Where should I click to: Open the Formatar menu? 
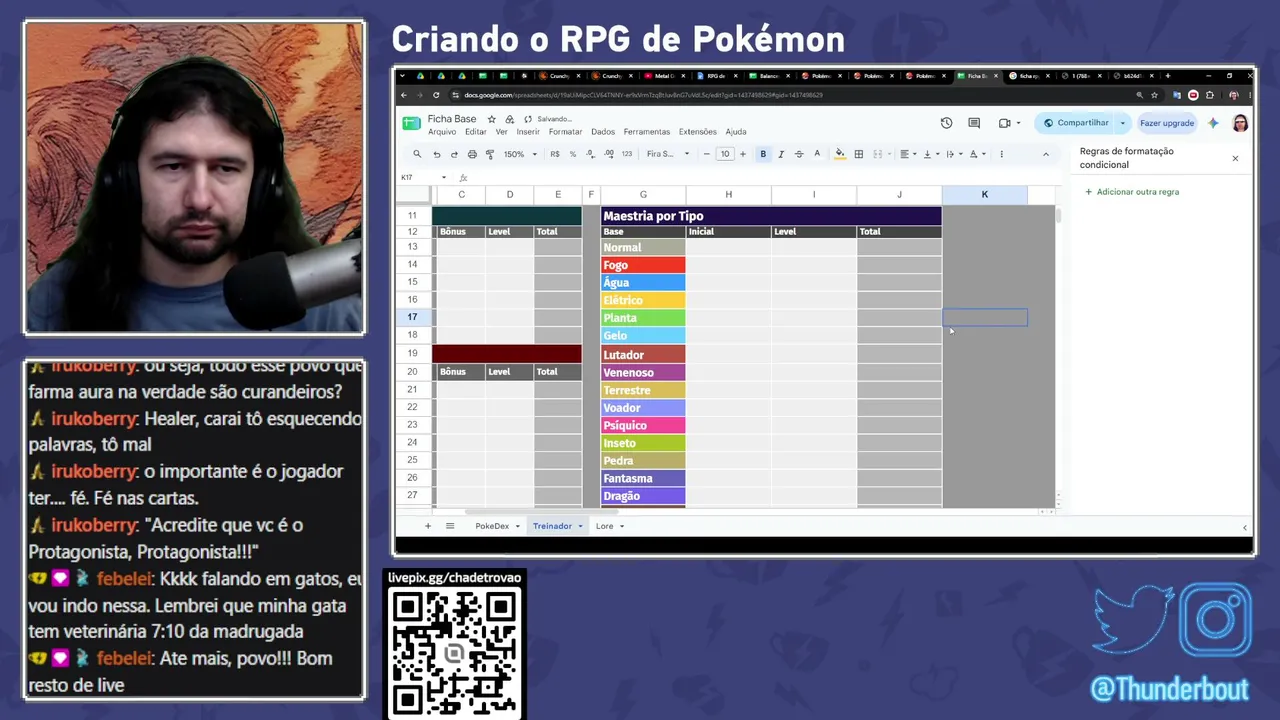click(565, 132)
